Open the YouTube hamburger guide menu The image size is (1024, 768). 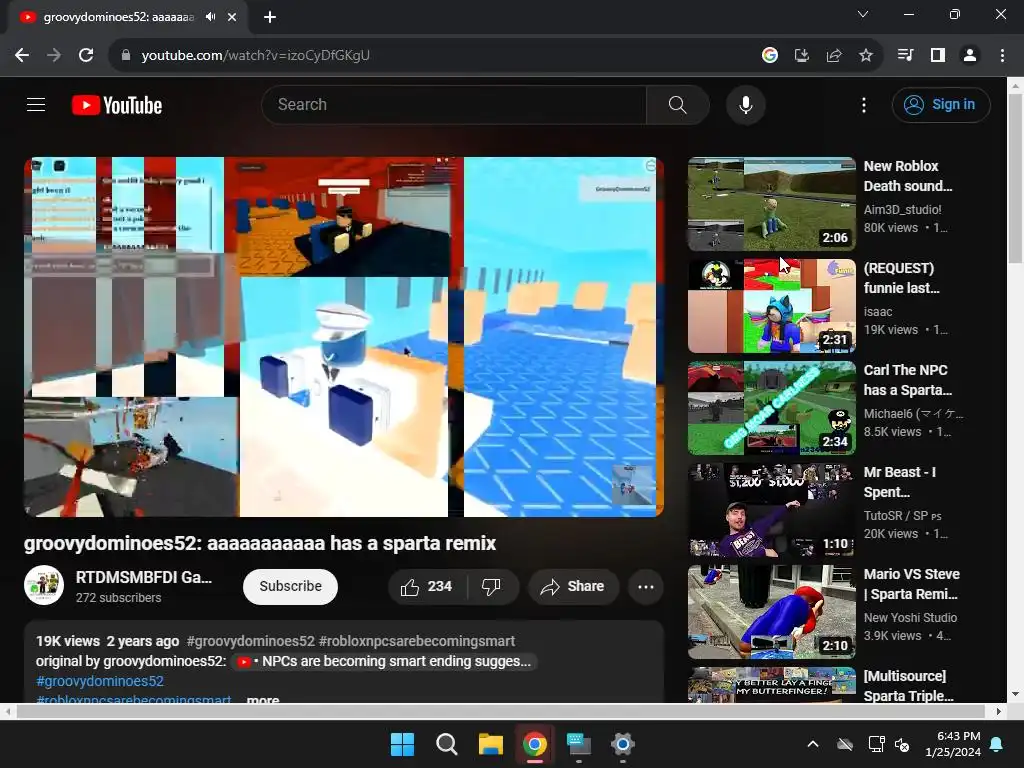tap(36, 104)
